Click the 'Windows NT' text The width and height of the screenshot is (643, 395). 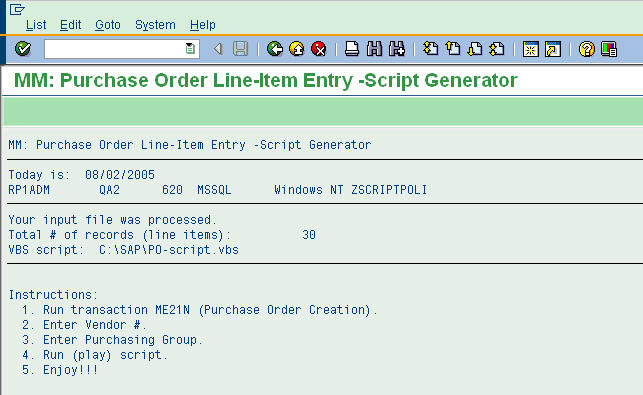(x=309, y=190)
